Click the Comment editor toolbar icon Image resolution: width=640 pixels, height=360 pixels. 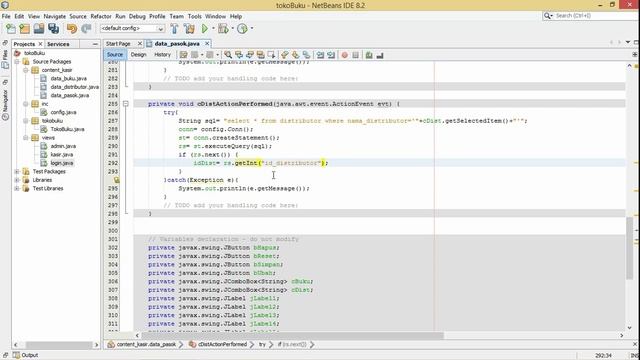click(369, 55)
